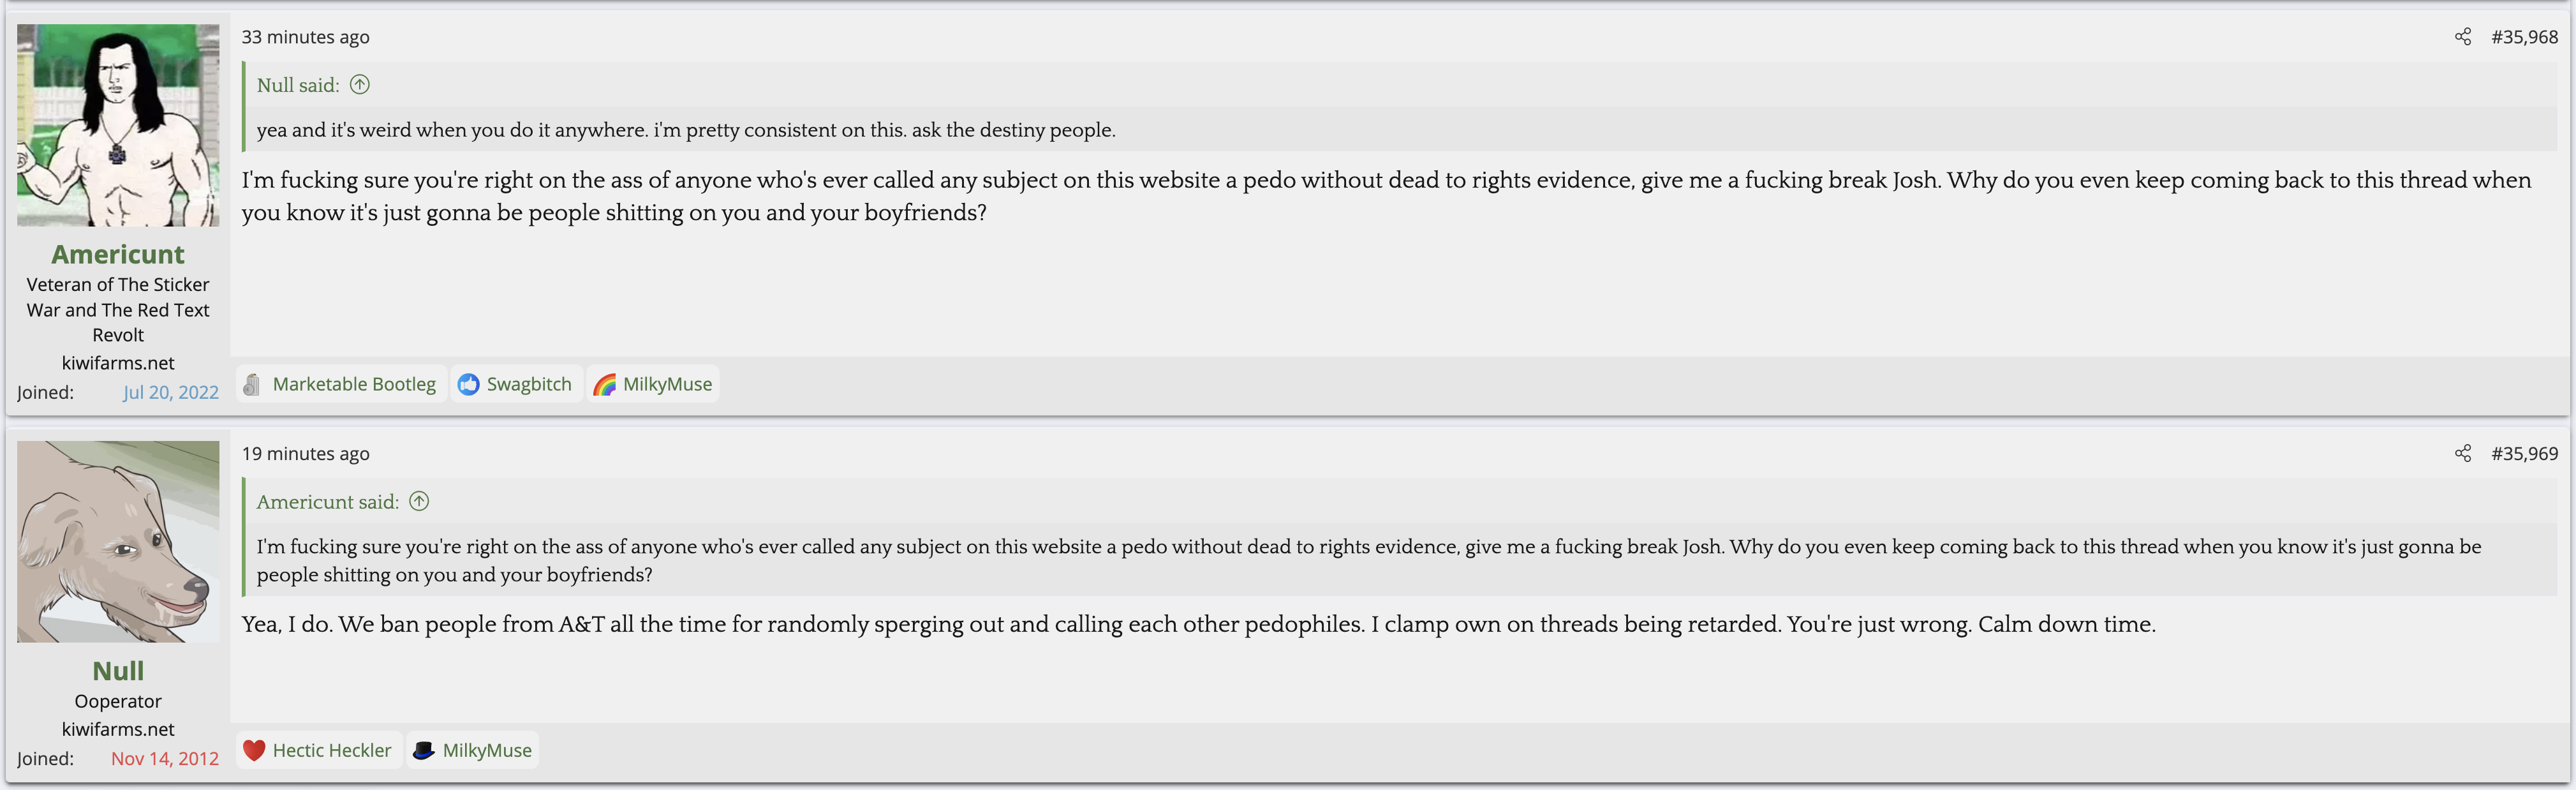Click reaction icon beside Marketable Bootleg
This screenshot has width=2576, height=790.
(252, 384)
